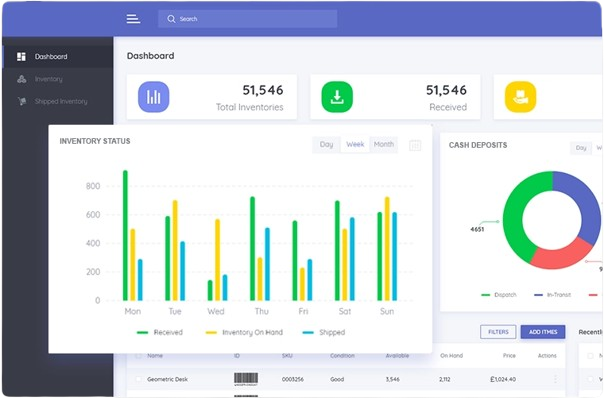
Task: Click the Available value 3,546
Action: pyautogui.click(x=393, y=379)
